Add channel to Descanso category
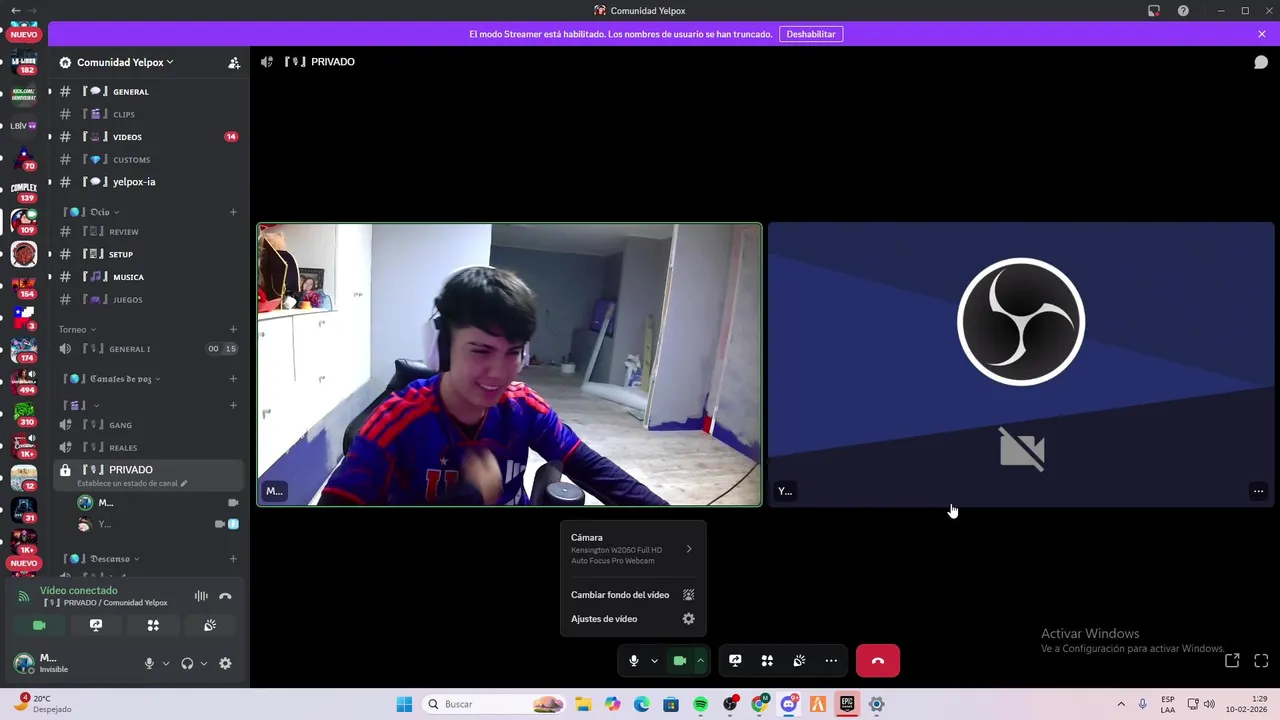 [233, 559]
